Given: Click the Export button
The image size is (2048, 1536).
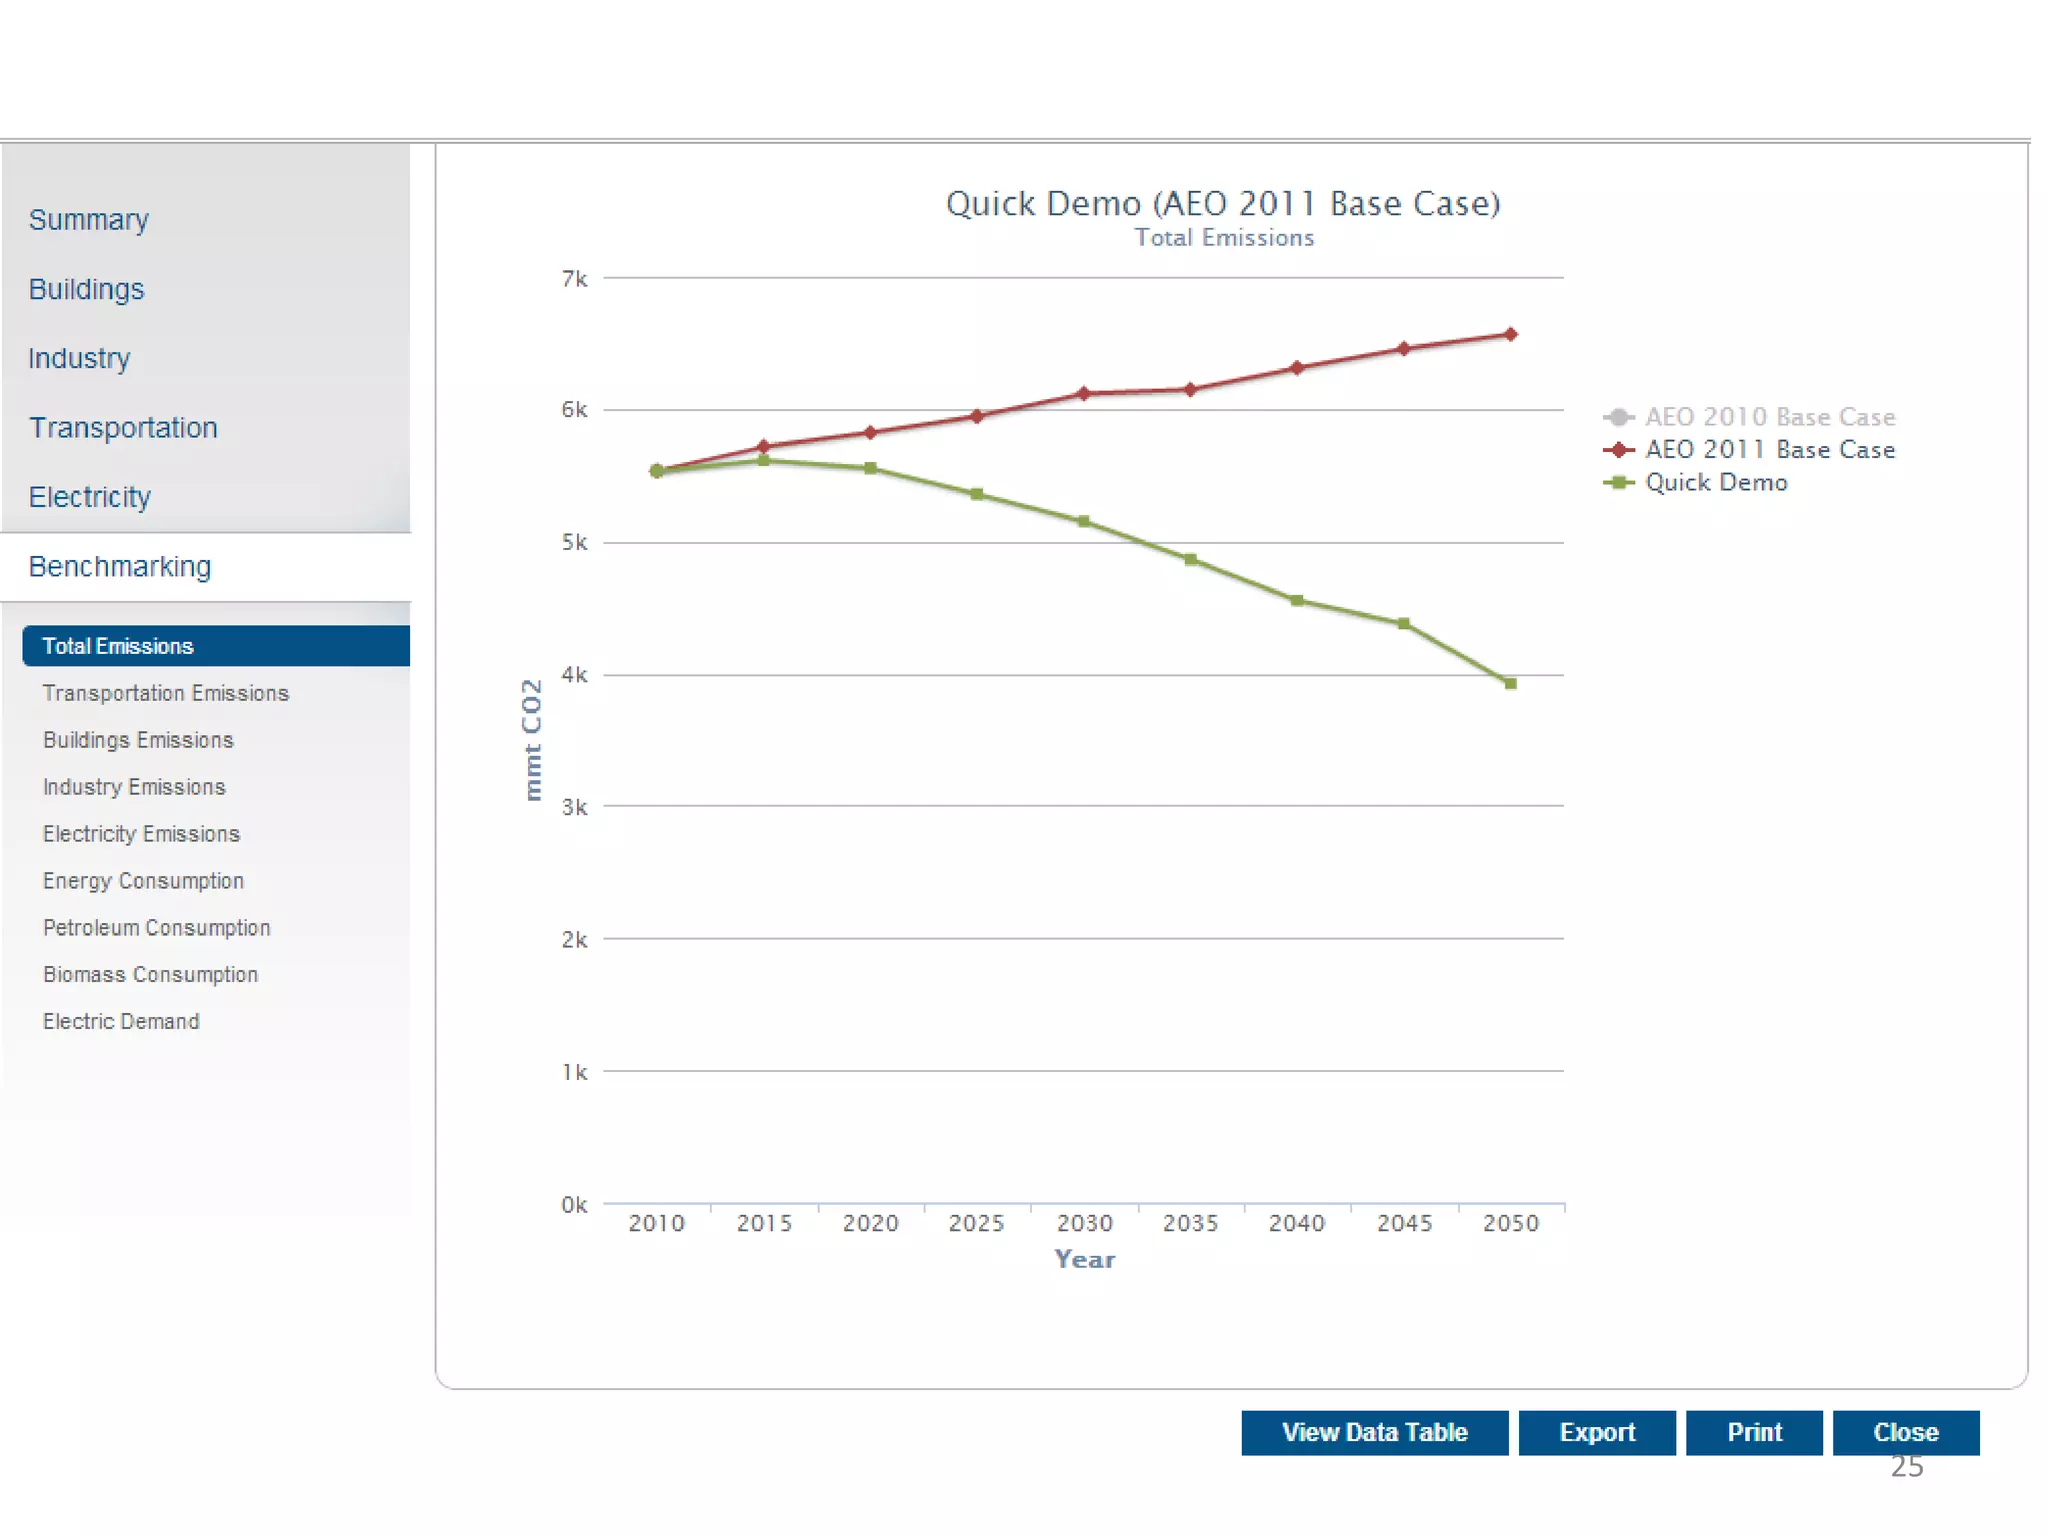Looking at the screenshot, I should pos(1596,1433).
